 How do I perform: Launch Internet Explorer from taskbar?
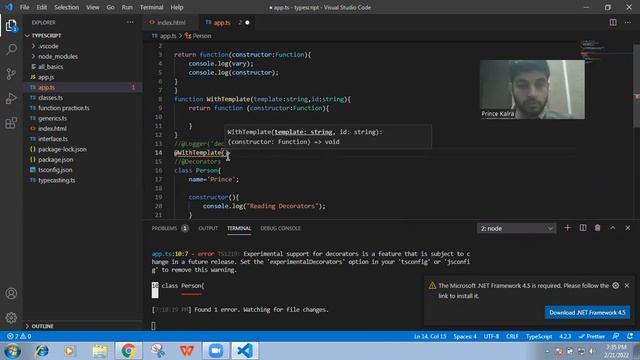42,351
